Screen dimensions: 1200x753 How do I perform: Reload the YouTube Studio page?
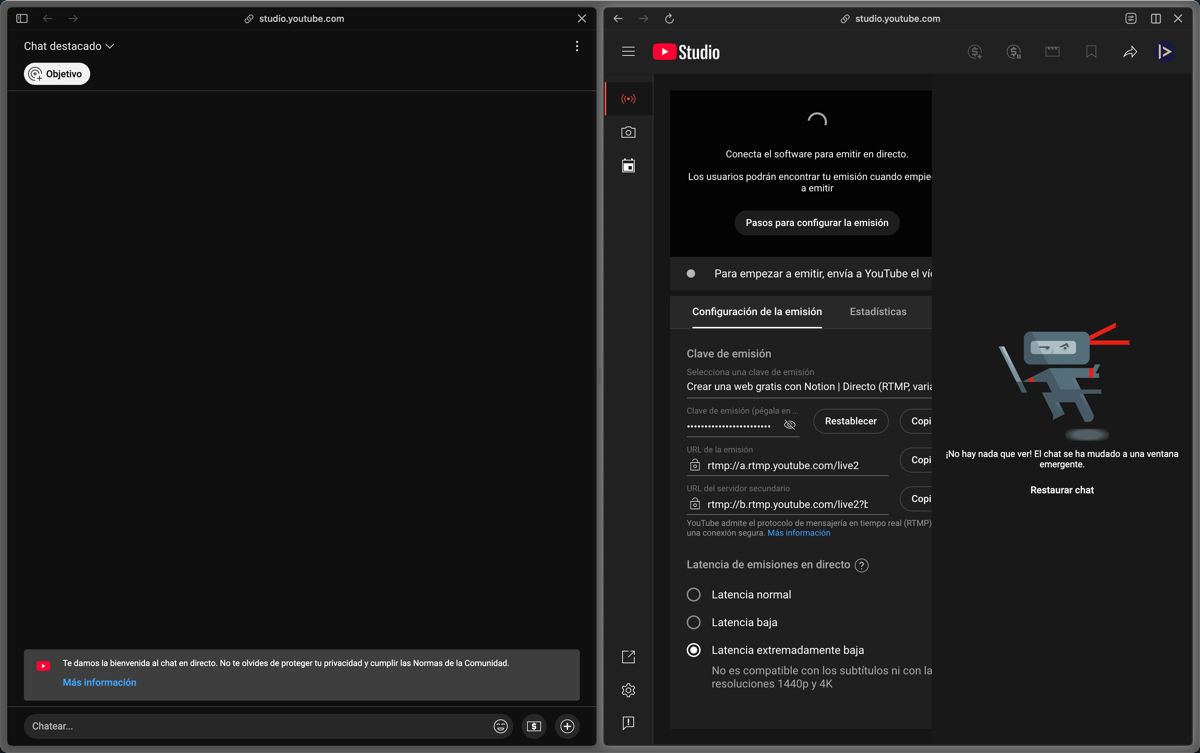click(669, 18)
